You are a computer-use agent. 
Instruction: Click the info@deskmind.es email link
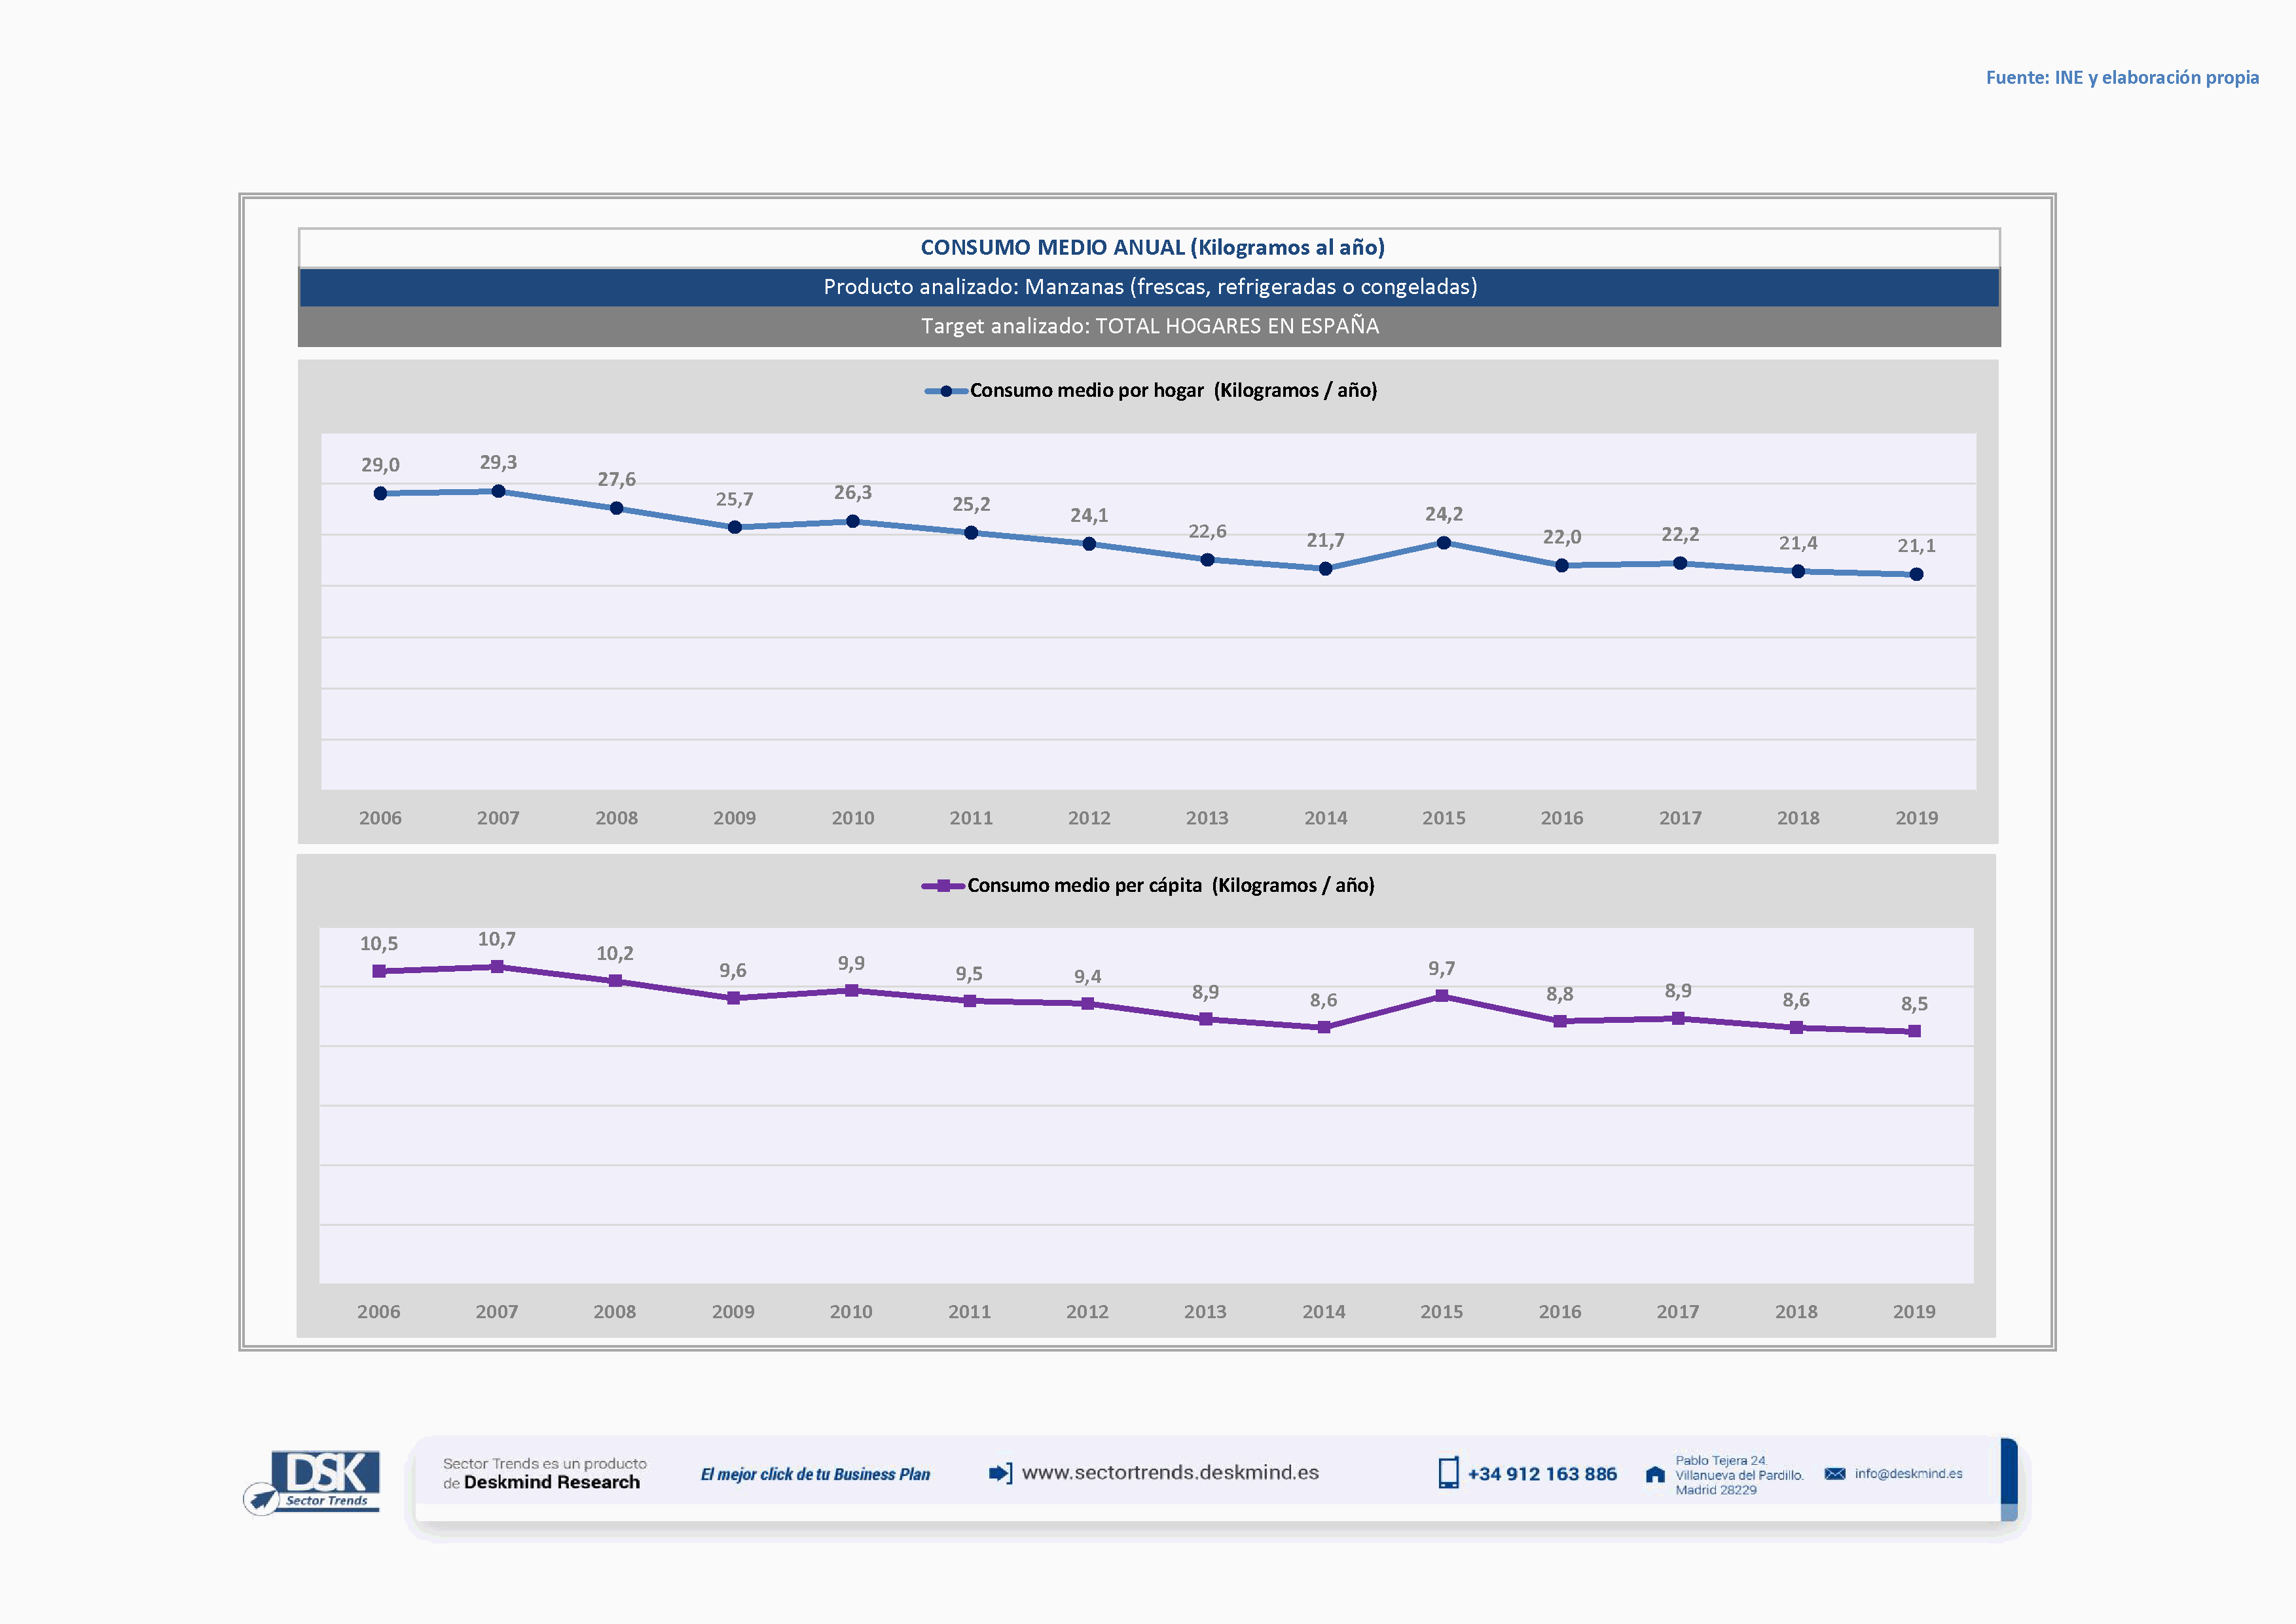tap(1908, 1474)
